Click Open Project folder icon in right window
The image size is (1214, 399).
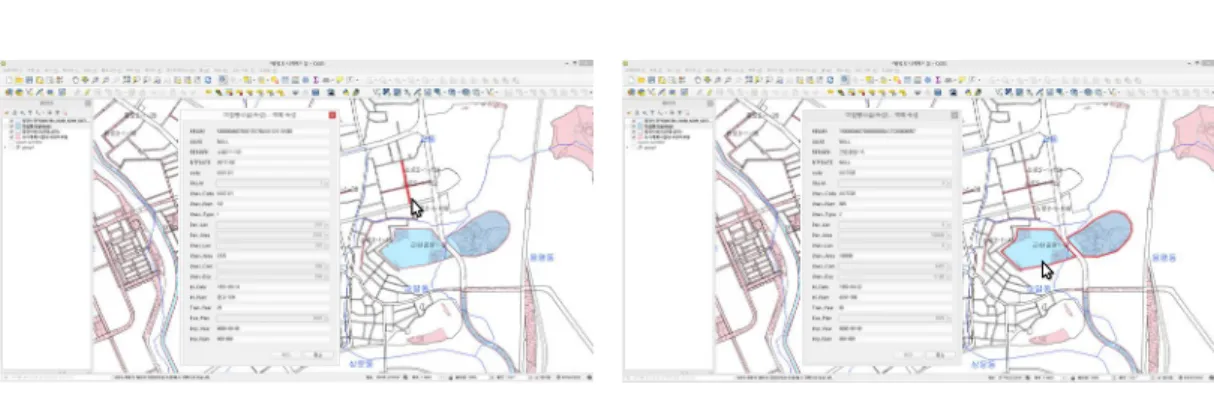click(640, 80)
